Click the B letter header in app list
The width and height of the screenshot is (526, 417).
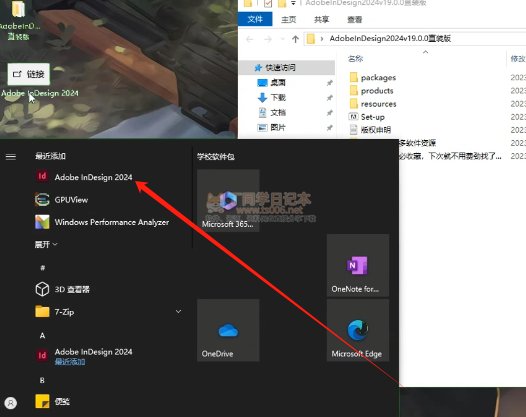[x=42, y=380]
